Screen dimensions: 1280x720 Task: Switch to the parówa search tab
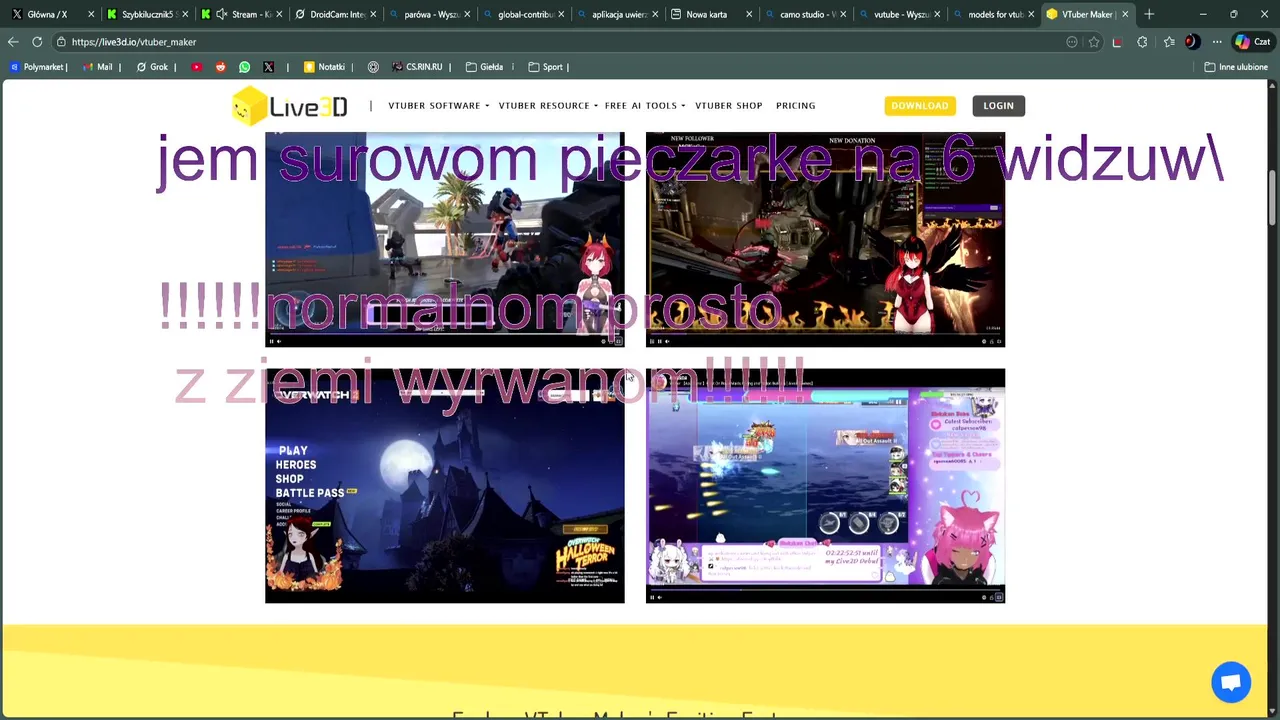(430, 14)
